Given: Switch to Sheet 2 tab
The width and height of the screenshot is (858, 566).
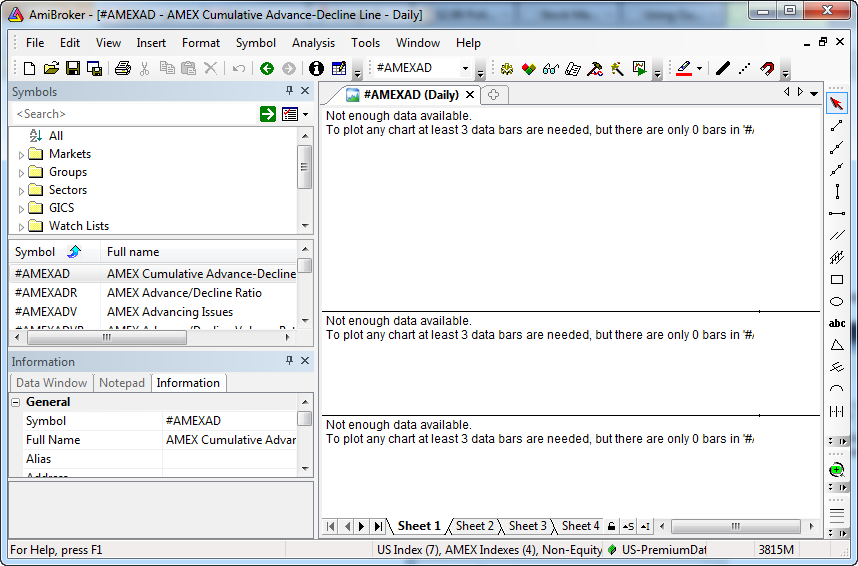Looking at the screenshot, I should [474, 526].
